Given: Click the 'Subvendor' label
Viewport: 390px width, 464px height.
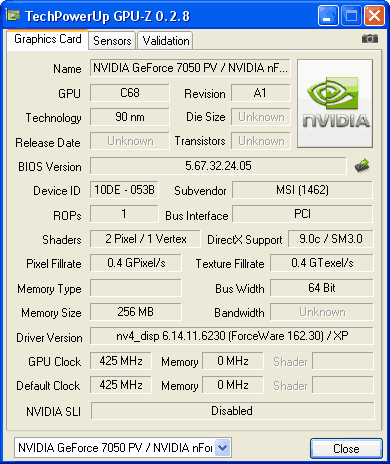Looking at the screenshot, I should [x=200, y=191].
